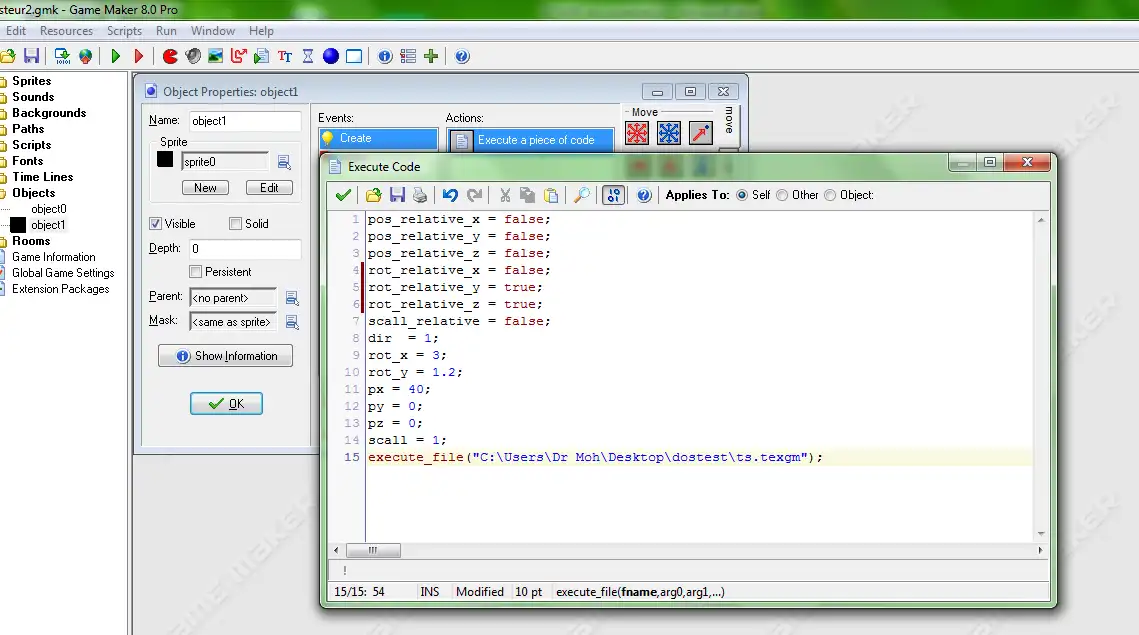1139x635 pixels.
Task: Select blue Move Free action icon
Action: 669,133
